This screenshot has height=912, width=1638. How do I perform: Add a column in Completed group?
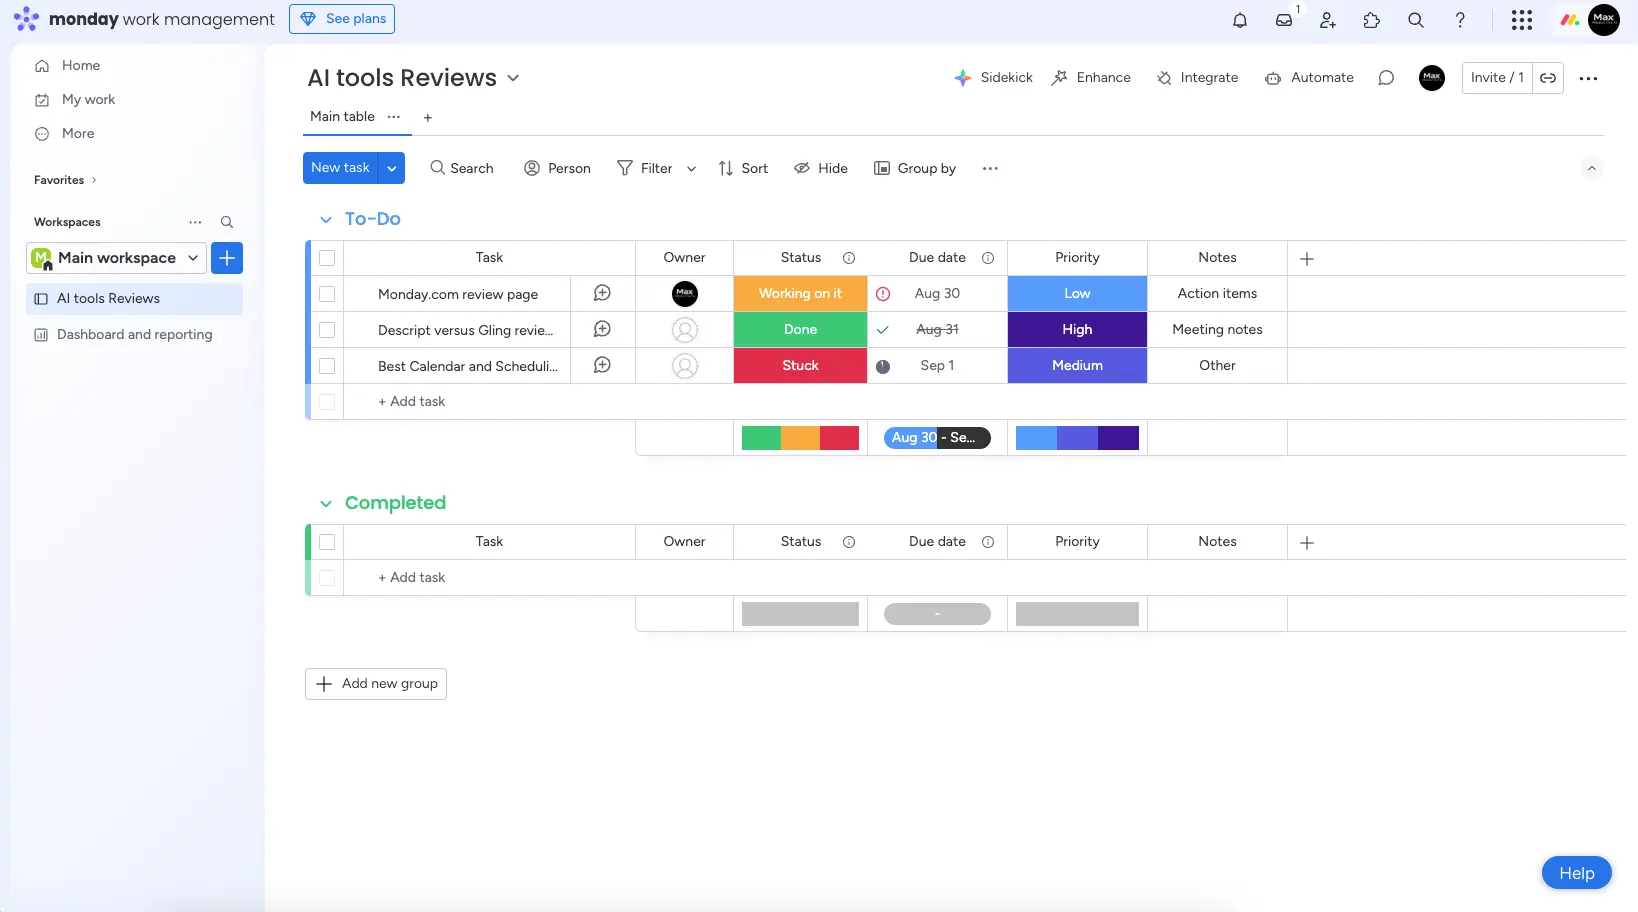coord(1307,543)
